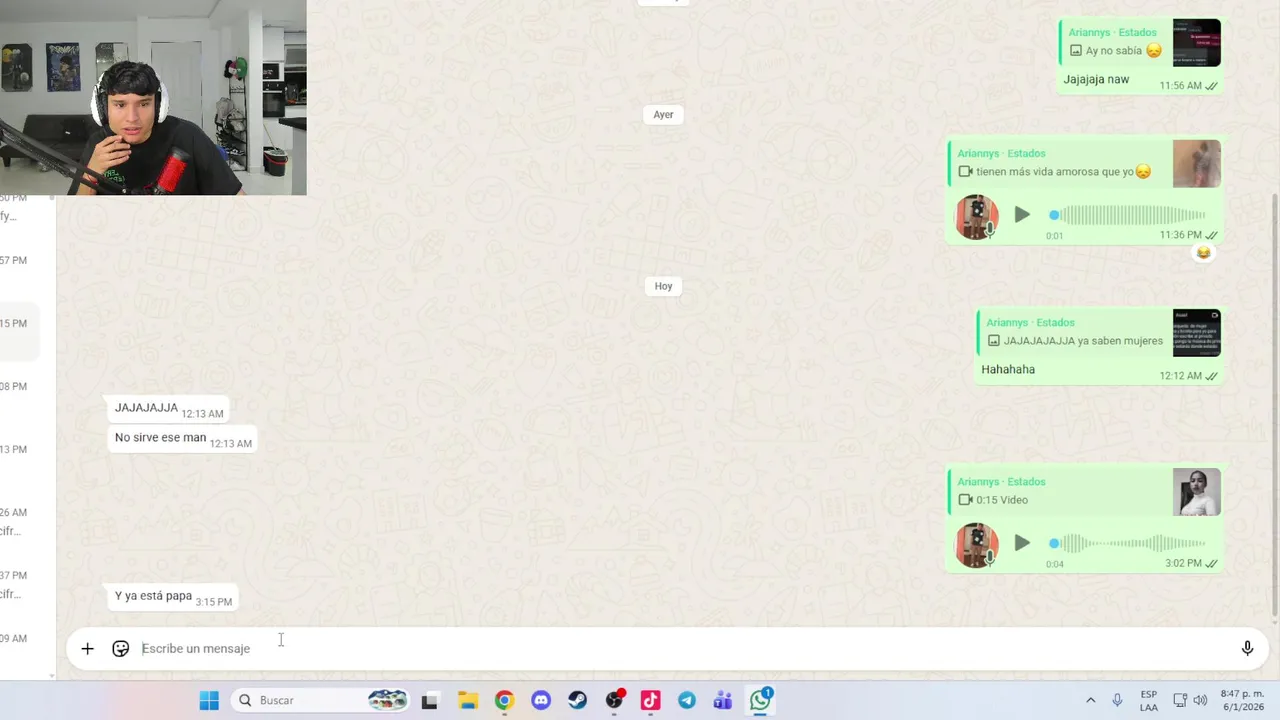Open Google Chrome from the taskbar
1280x720 pixels.
[504, 701]
